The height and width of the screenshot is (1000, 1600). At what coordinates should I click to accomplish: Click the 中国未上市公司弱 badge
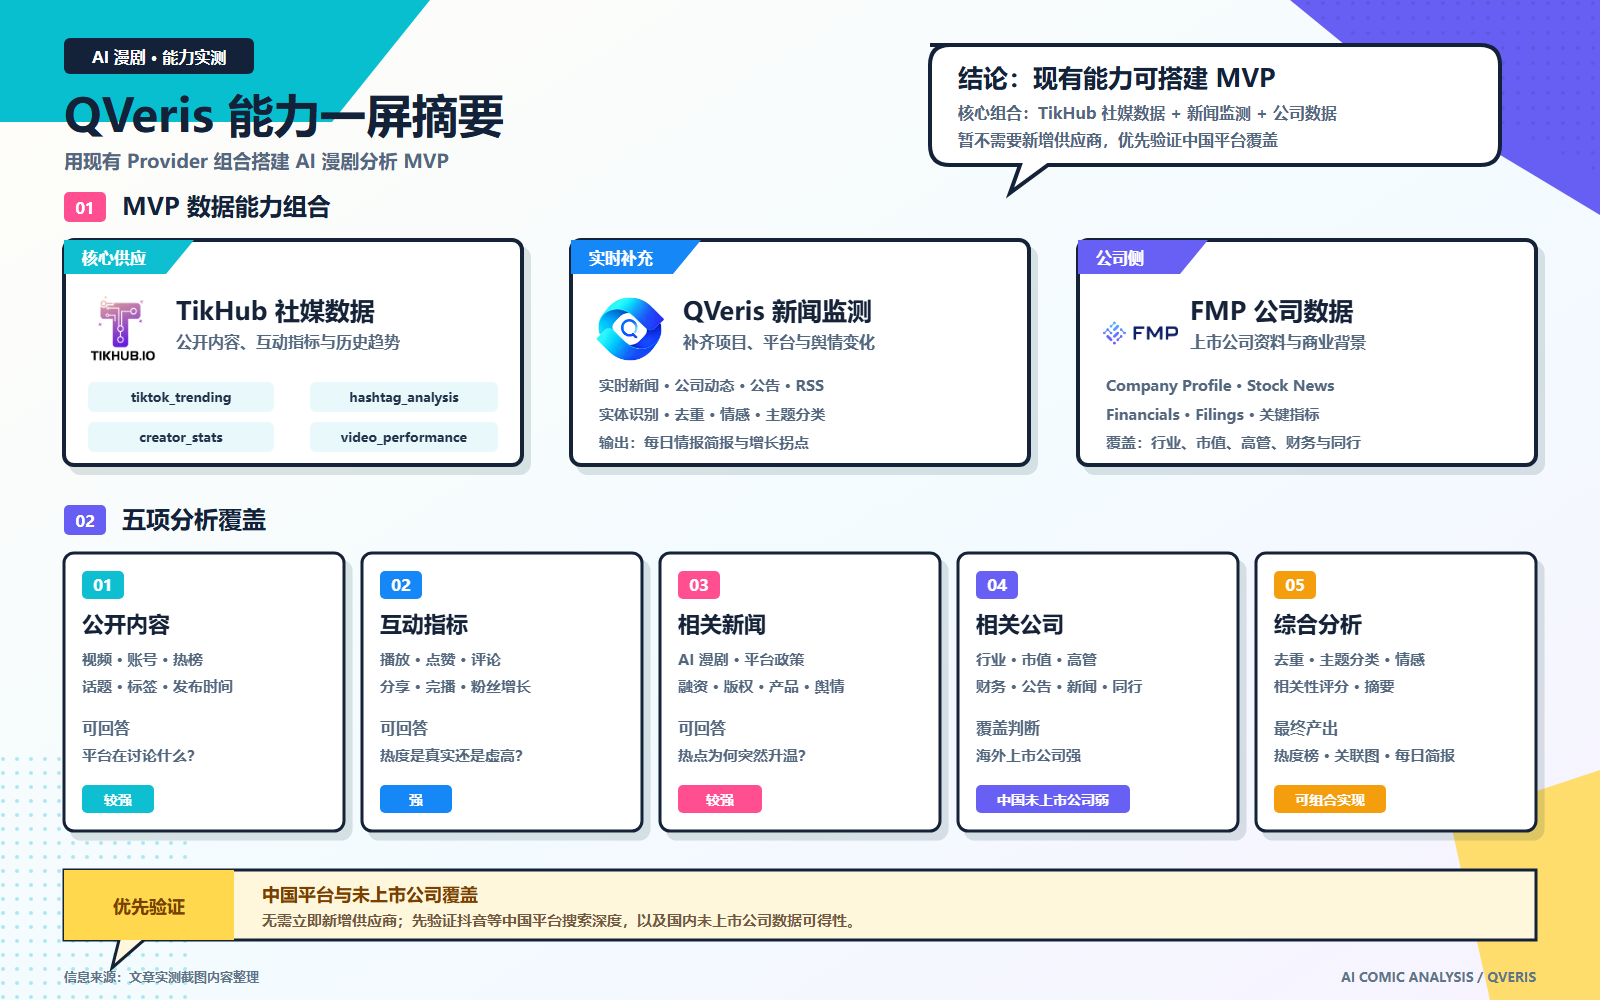[x=1053, y=799]
